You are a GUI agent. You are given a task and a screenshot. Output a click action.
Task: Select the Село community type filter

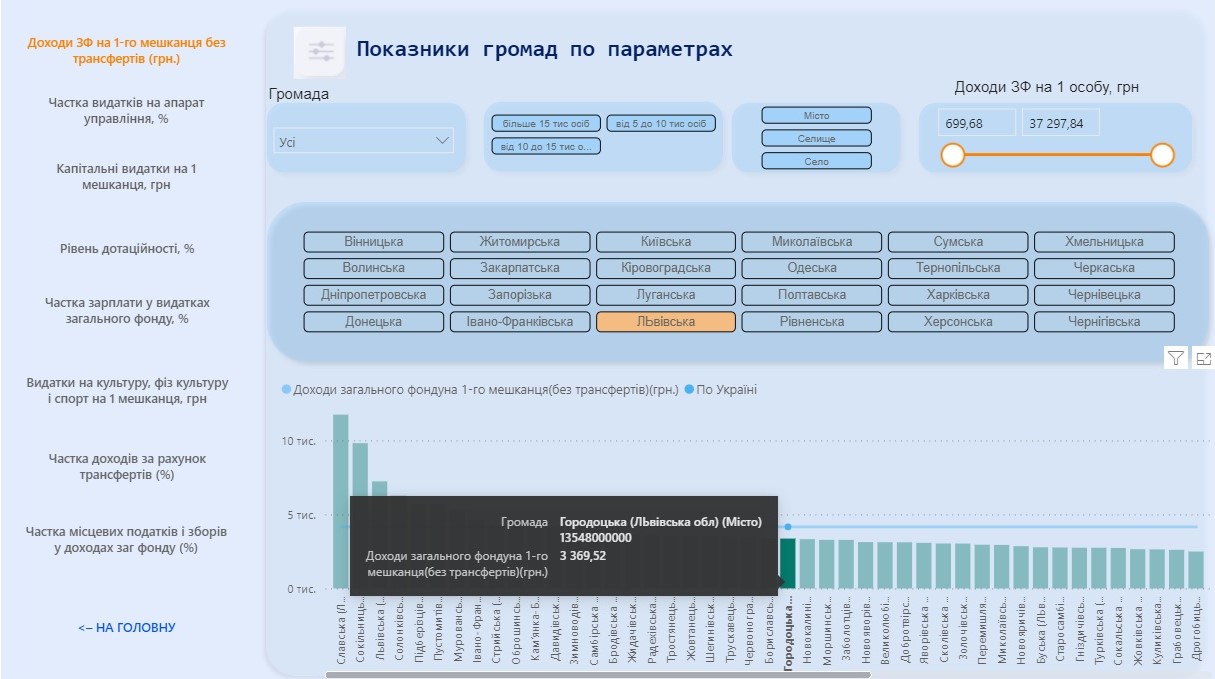(816, 161)
